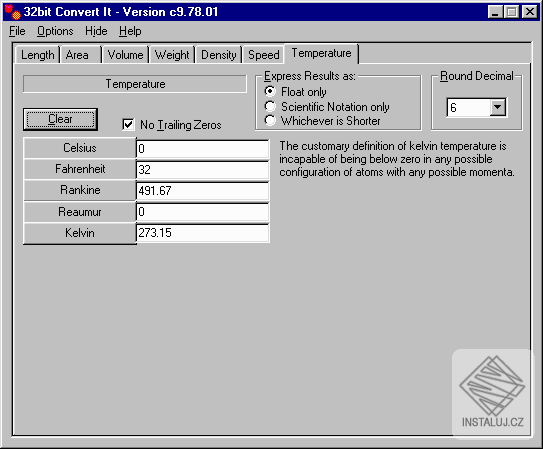
Task: Click the kelvin temperature definition text
Action: pos(397,159)
